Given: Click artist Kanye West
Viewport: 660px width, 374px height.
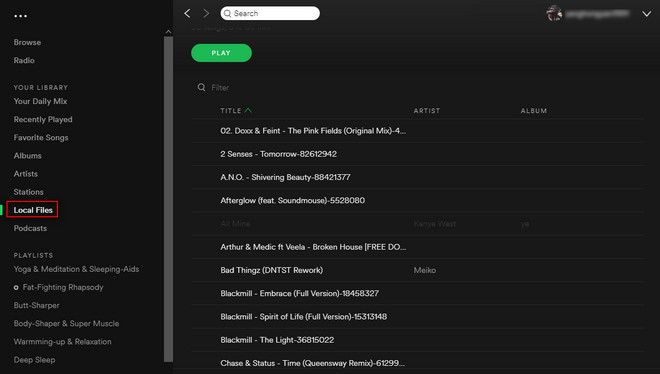Looking at the screenshot, I should tap(435, 224).
